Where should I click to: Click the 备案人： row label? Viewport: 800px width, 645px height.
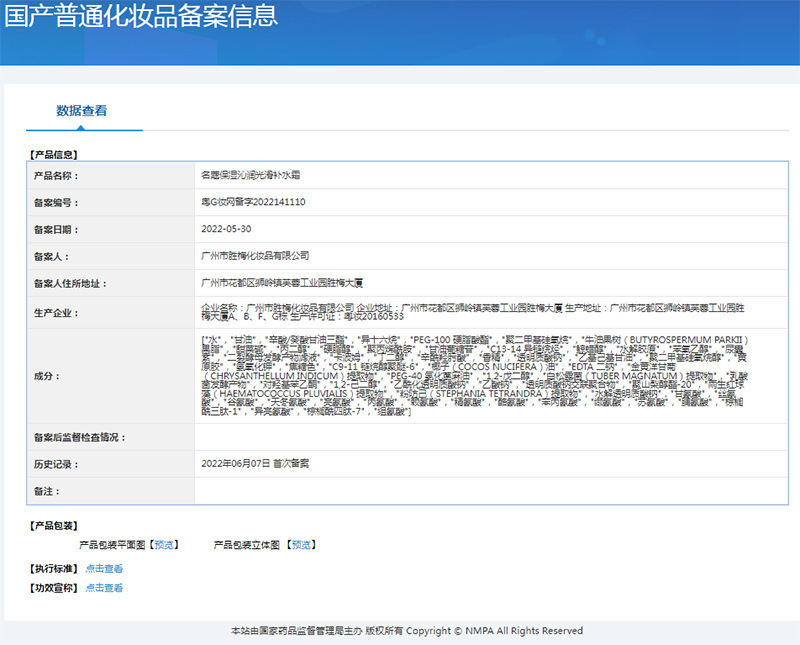pos(52,257)
